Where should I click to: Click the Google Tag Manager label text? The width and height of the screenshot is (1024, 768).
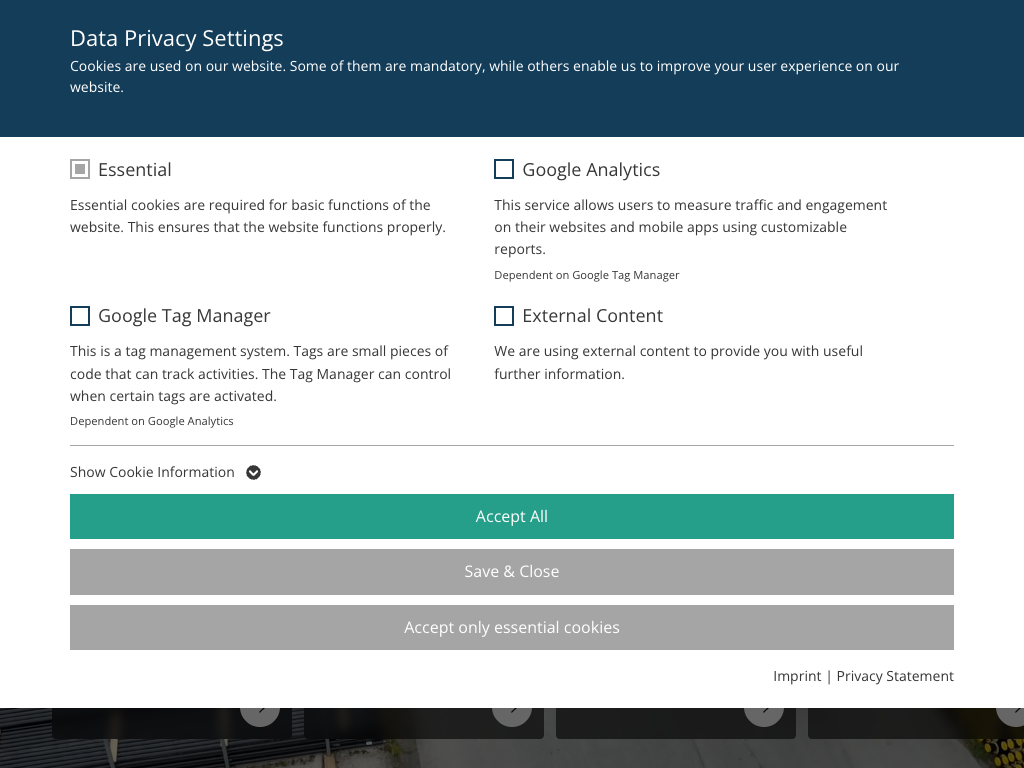[x=184, y=316]
